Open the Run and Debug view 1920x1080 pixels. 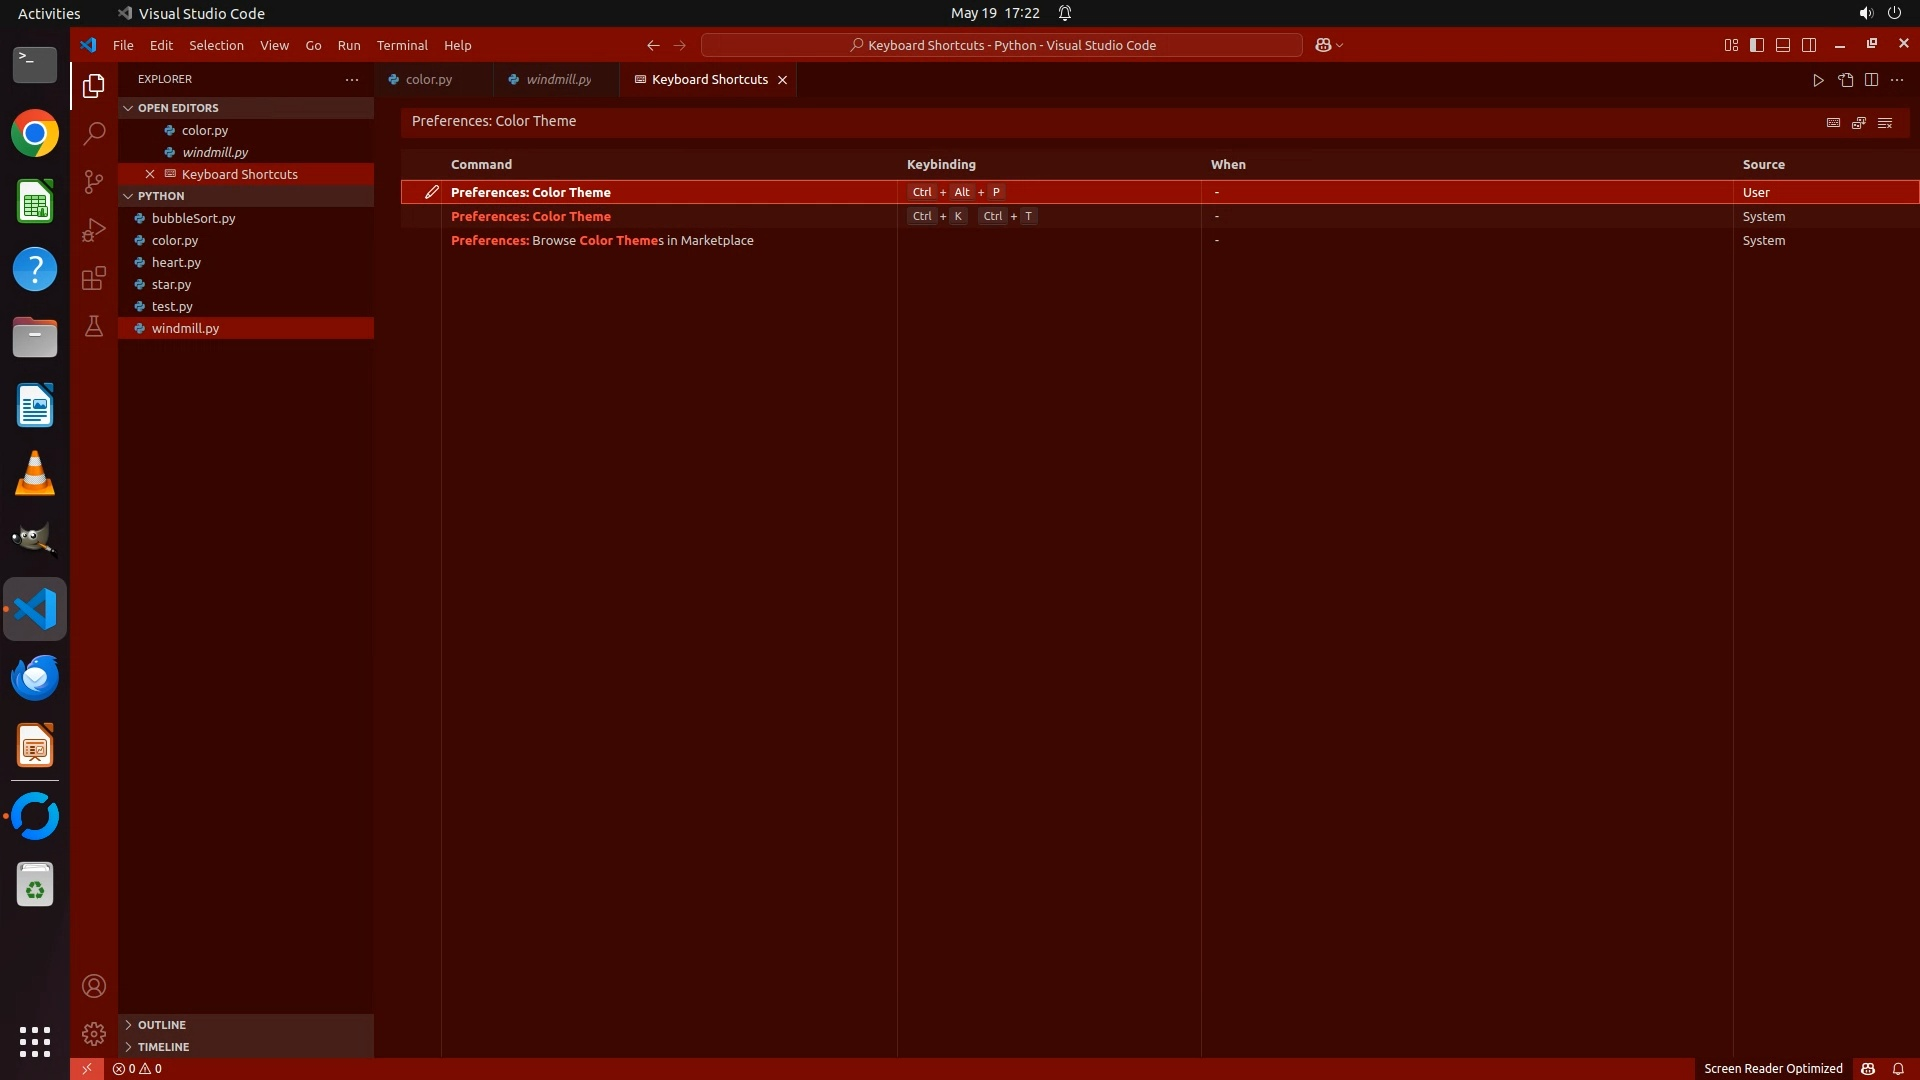(x=93, y=230)
